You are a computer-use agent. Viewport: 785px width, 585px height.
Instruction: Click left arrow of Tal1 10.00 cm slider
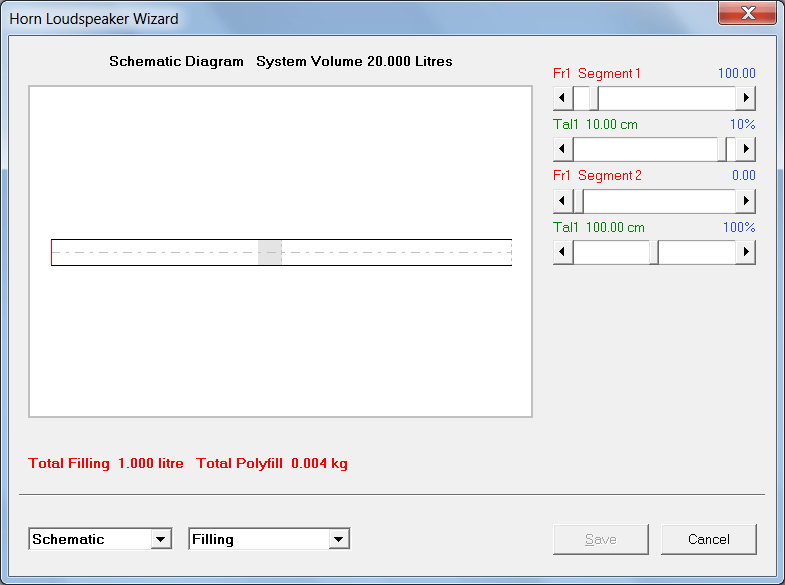click(x=563, y=149)
